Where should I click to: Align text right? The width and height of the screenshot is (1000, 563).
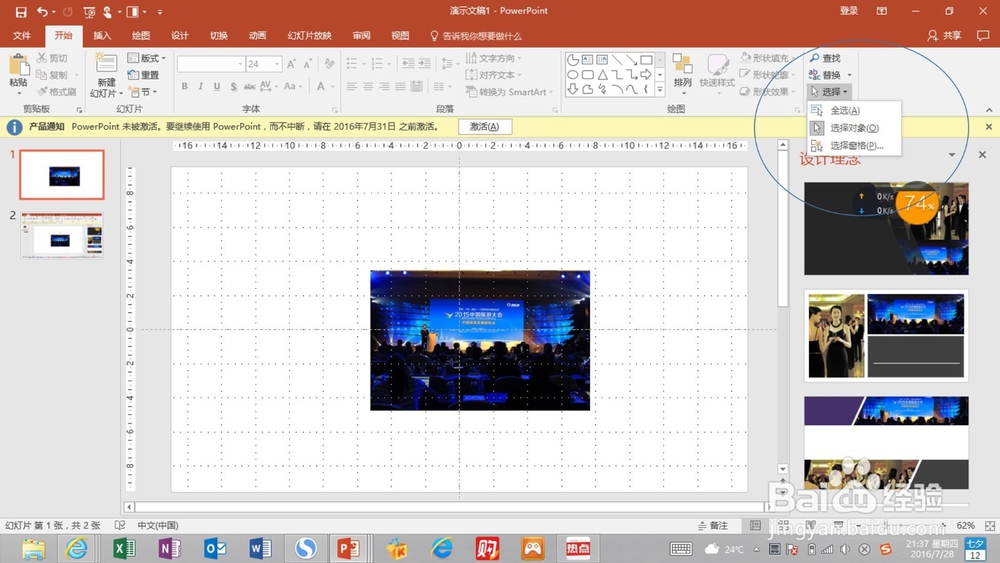click(384, 86)
